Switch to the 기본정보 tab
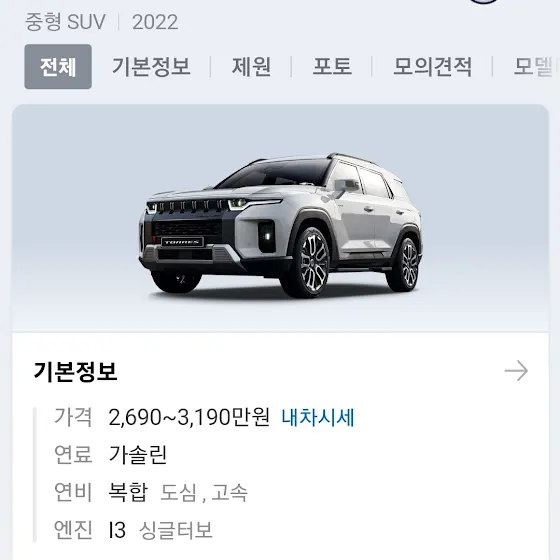 click(x=151, y=66)
